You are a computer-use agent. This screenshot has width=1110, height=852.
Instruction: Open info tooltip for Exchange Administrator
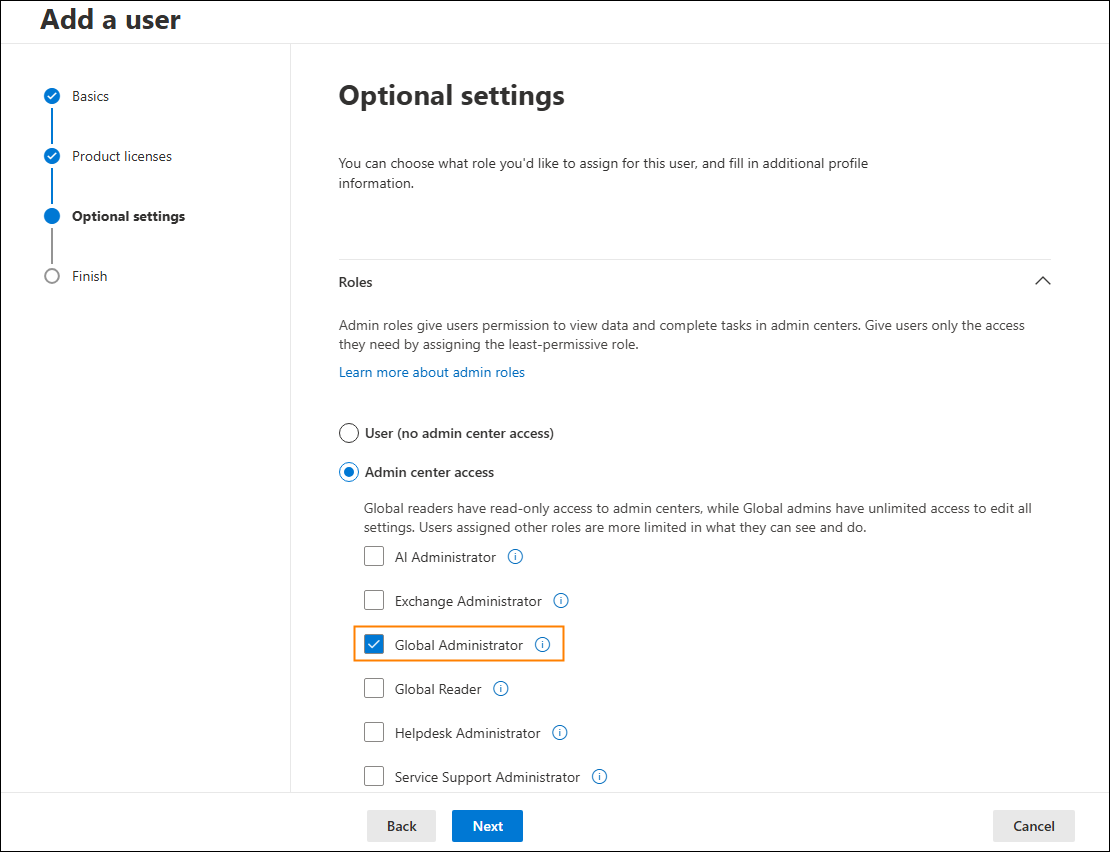coord(561,601)
